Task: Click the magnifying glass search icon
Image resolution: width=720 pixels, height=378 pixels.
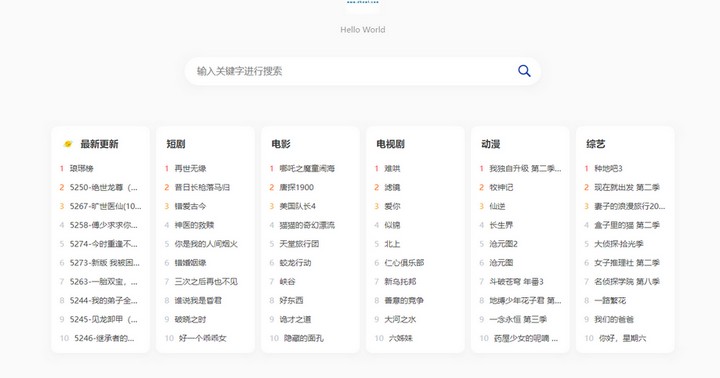Action: click(524, 71)
